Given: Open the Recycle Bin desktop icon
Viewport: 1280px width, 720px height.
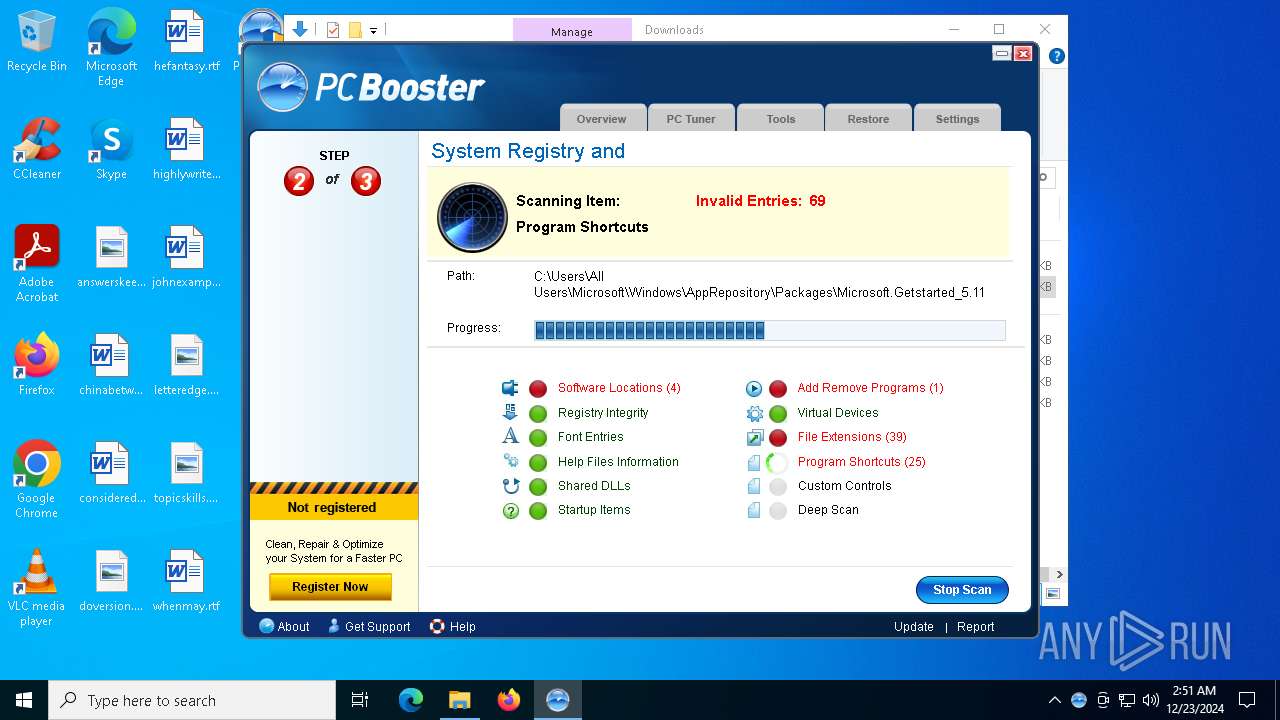Looking at the screenshot, I should pos(37,41).
